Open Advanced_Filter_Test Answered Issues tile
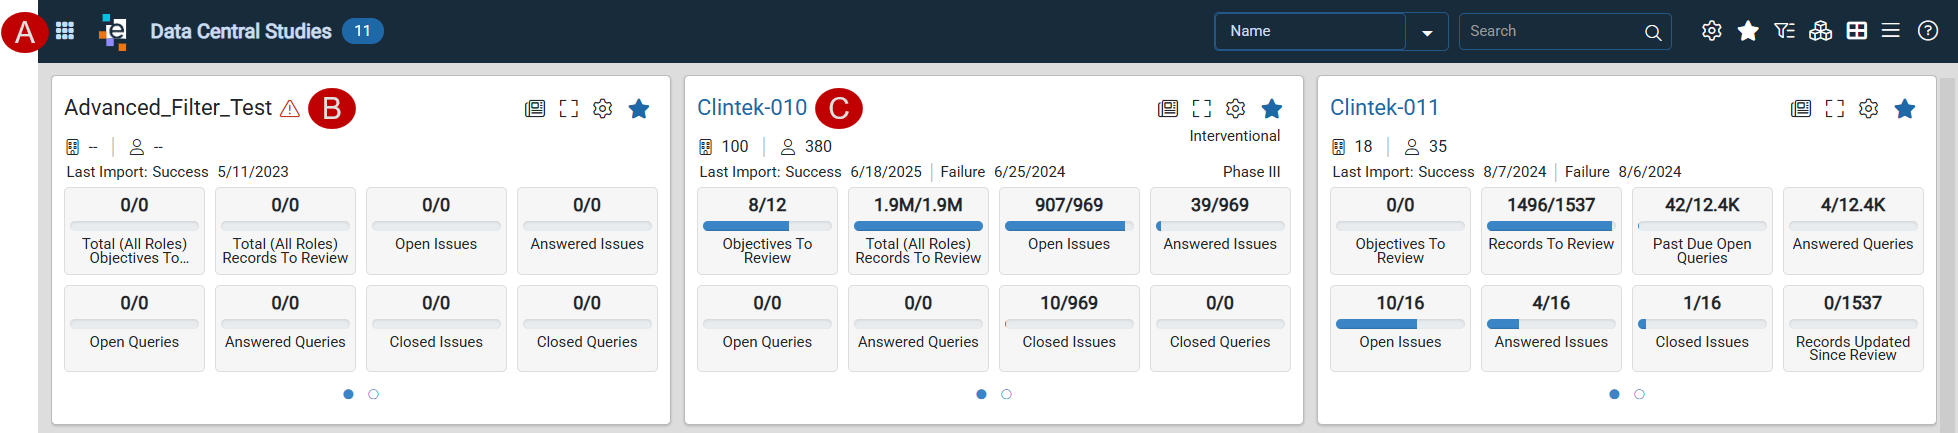 (x=587, y=231)
